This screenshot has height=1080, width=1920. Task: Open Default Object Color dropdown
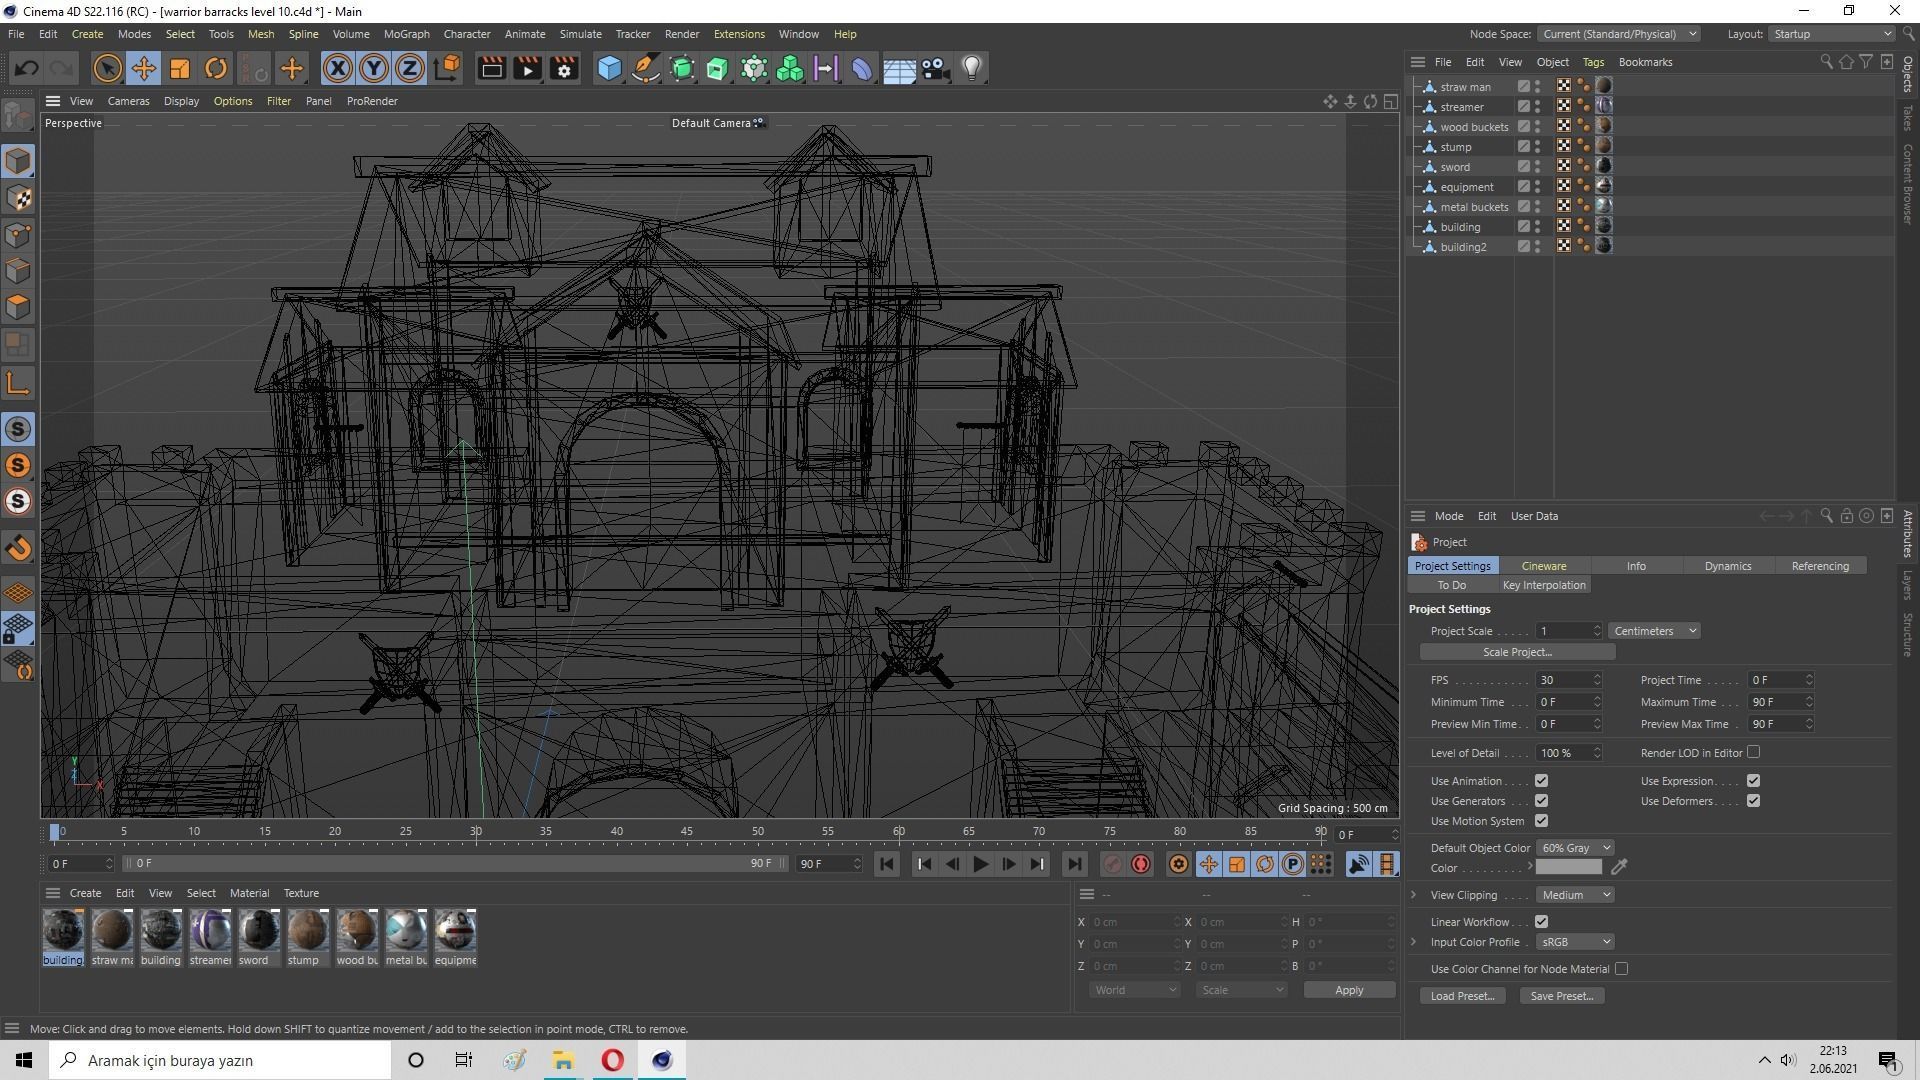coord(1575,848)
